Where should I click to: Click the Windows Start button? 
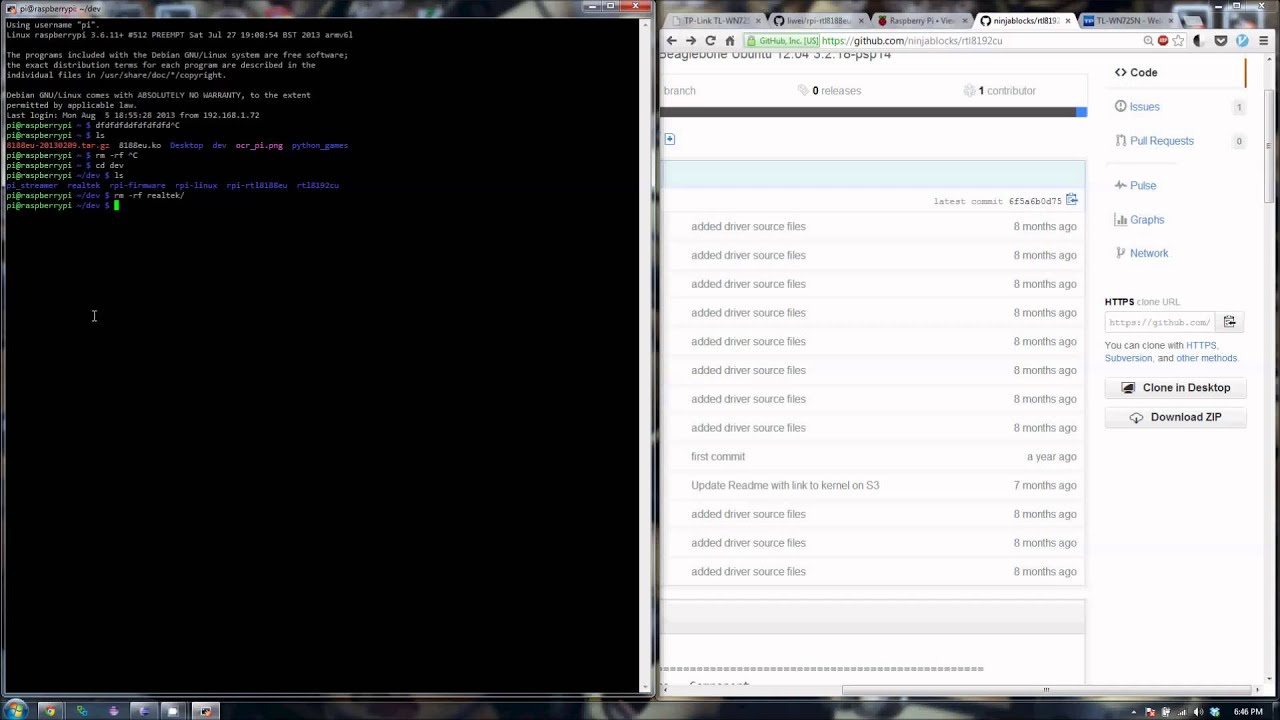pos(15,711)
